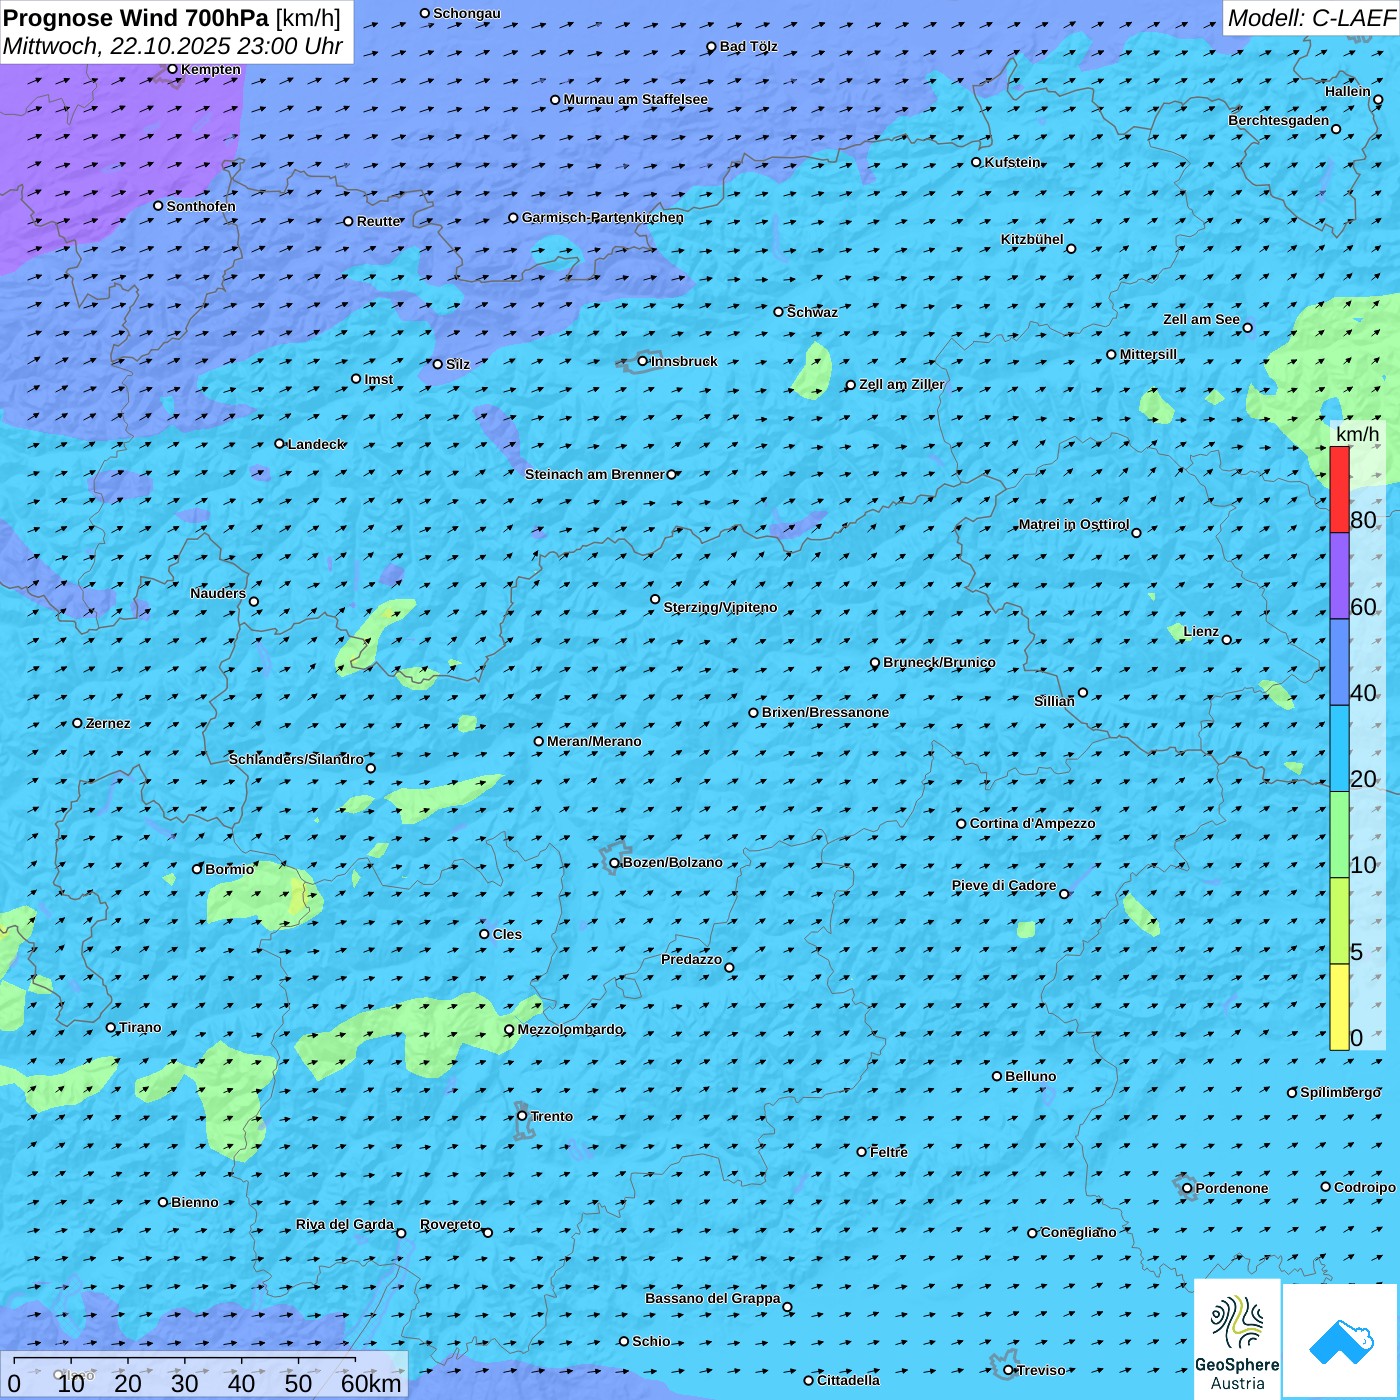The height and width of the screenshot is (1400, 1400).
Task: Click the GeoSphere Austria logo
Action: [1237, 1339]
